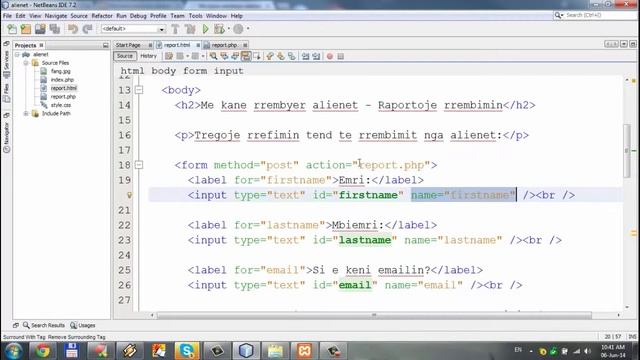Image resolution: width=640 pixels, height=360 pixels.
Task: Select report.php in project tree
Action: tap(63, 97)
